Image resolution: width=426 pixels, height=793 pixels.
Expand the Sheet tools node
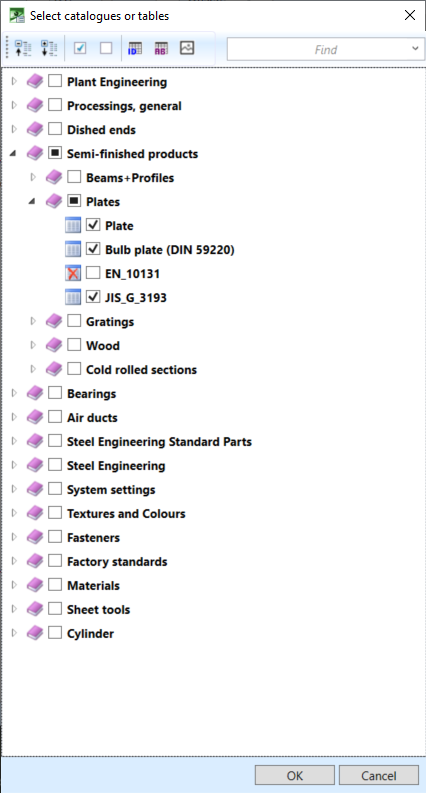click(x=14, y=609)
